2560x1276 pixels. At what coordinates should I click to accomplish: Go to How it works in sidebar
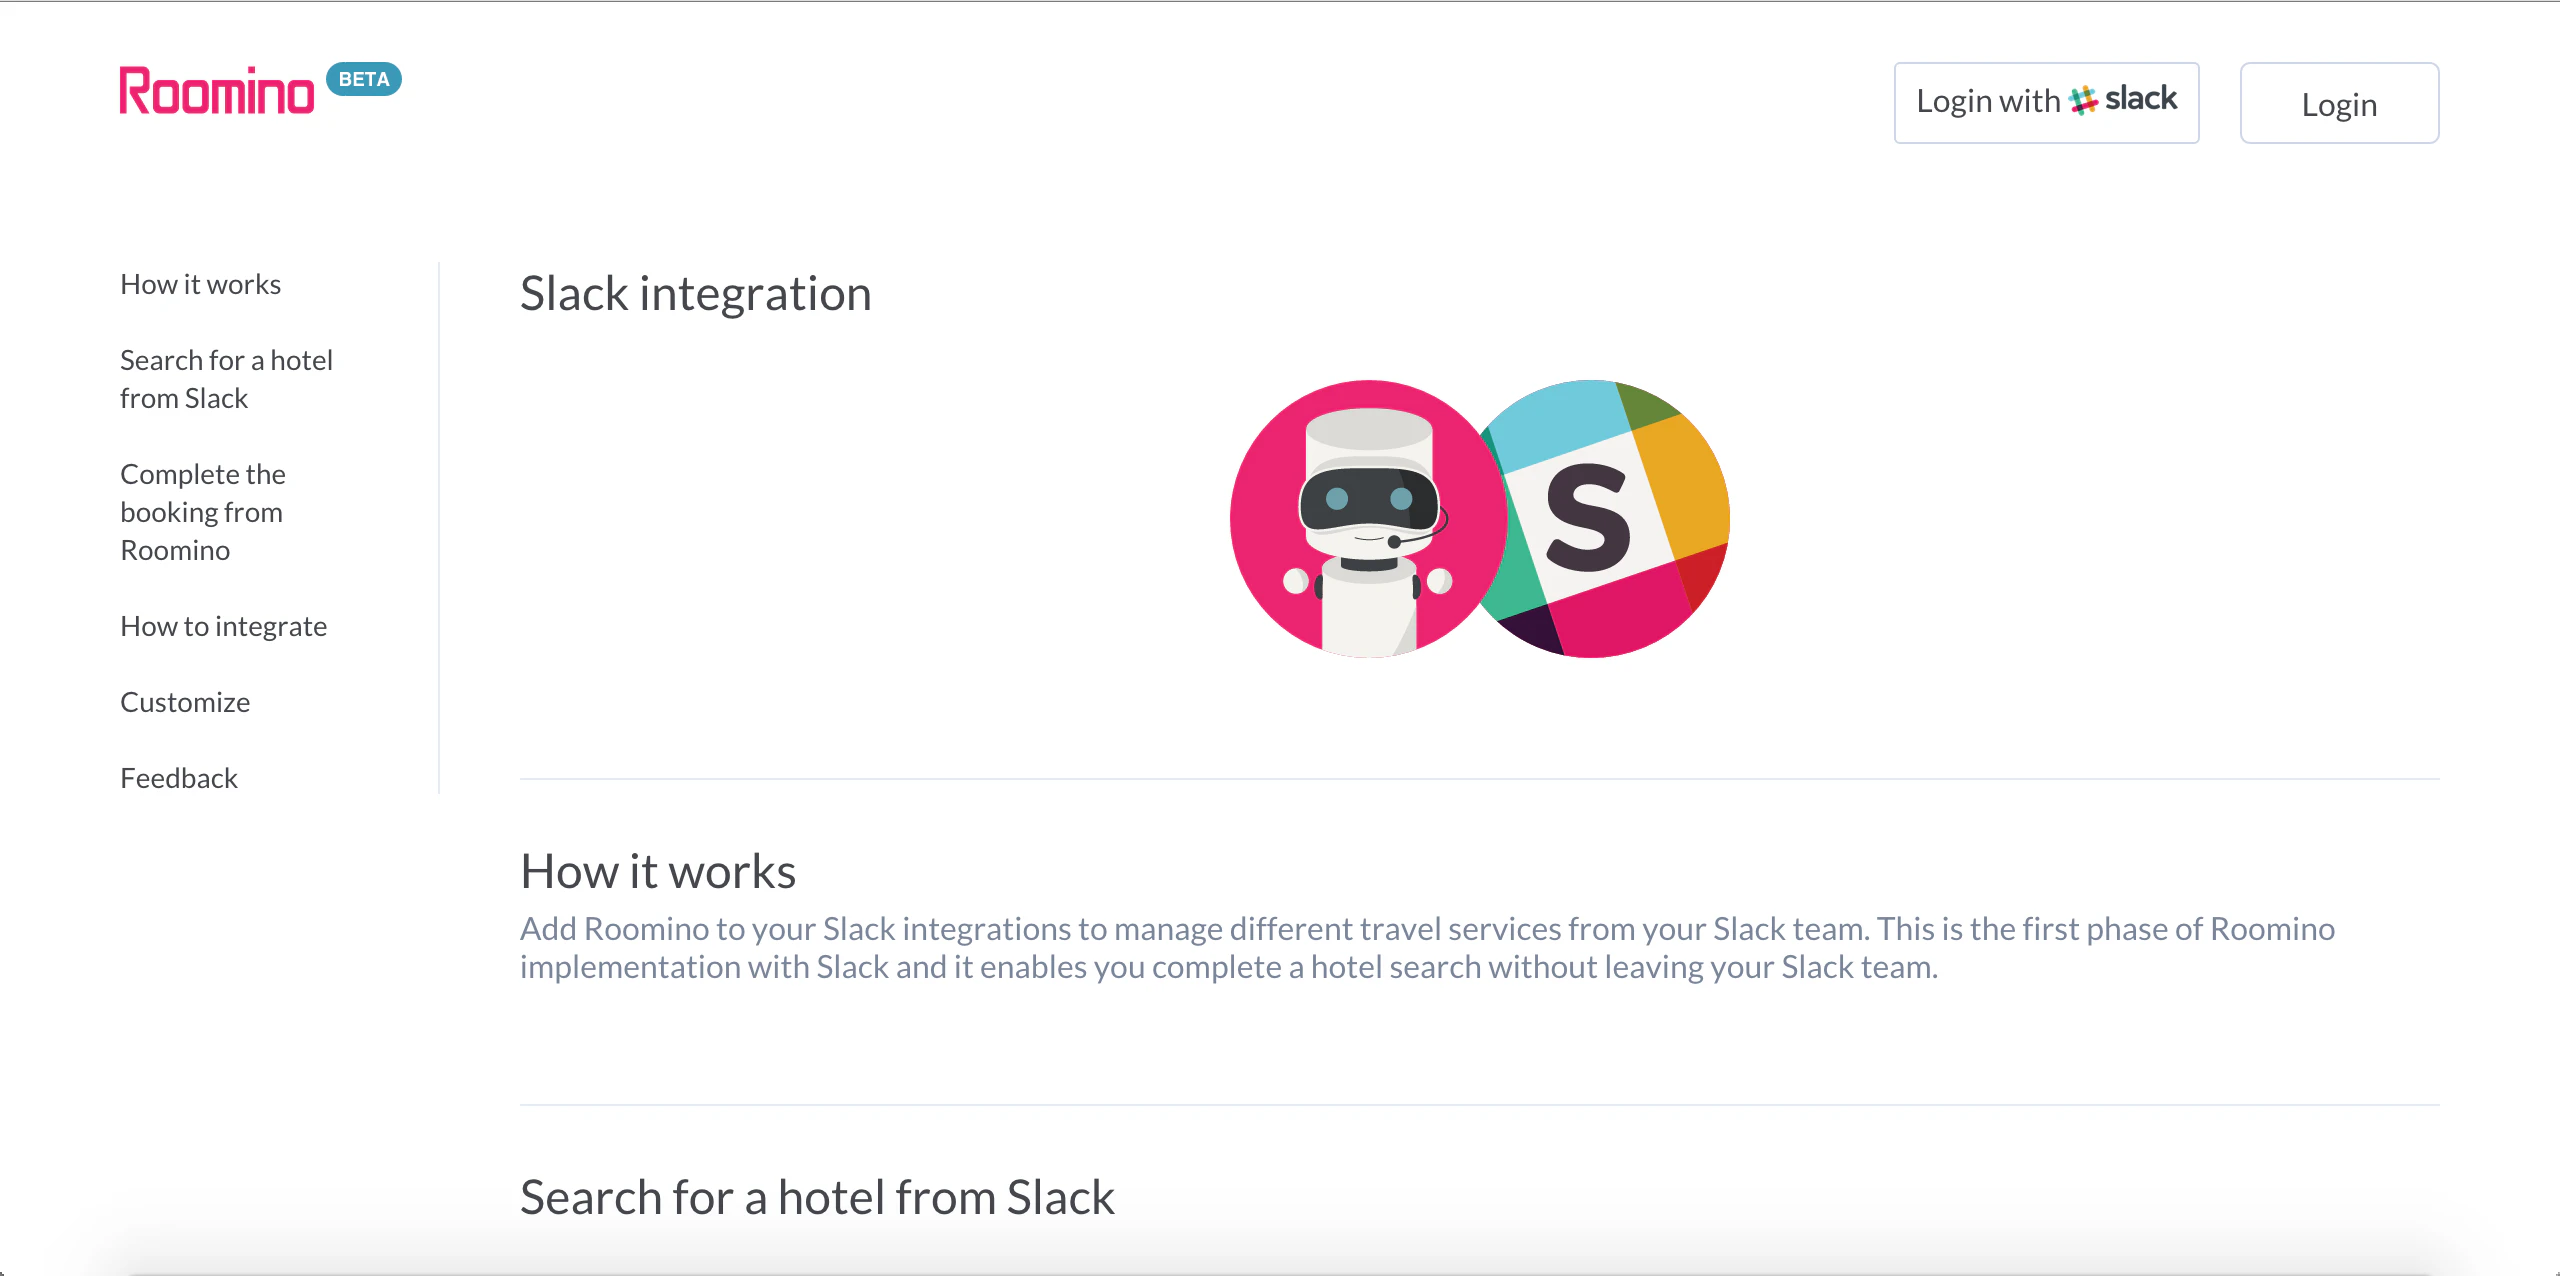coord(200,284)
